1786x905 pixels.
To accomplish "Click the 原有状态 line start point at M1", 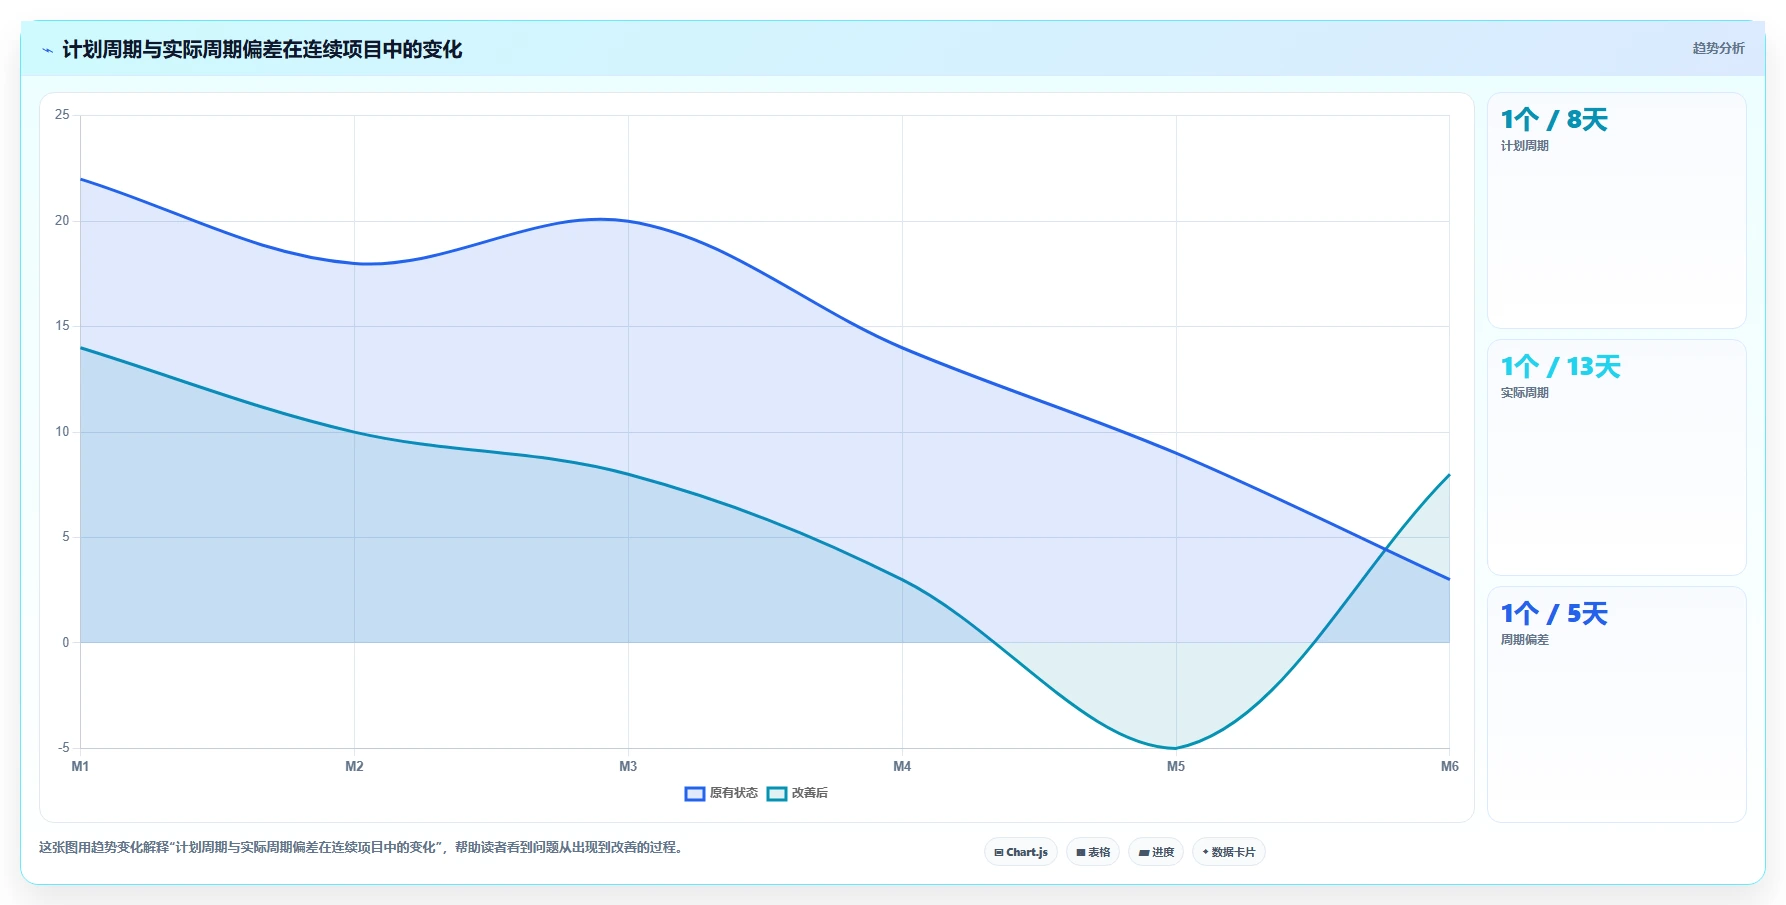I will (81, 179).
